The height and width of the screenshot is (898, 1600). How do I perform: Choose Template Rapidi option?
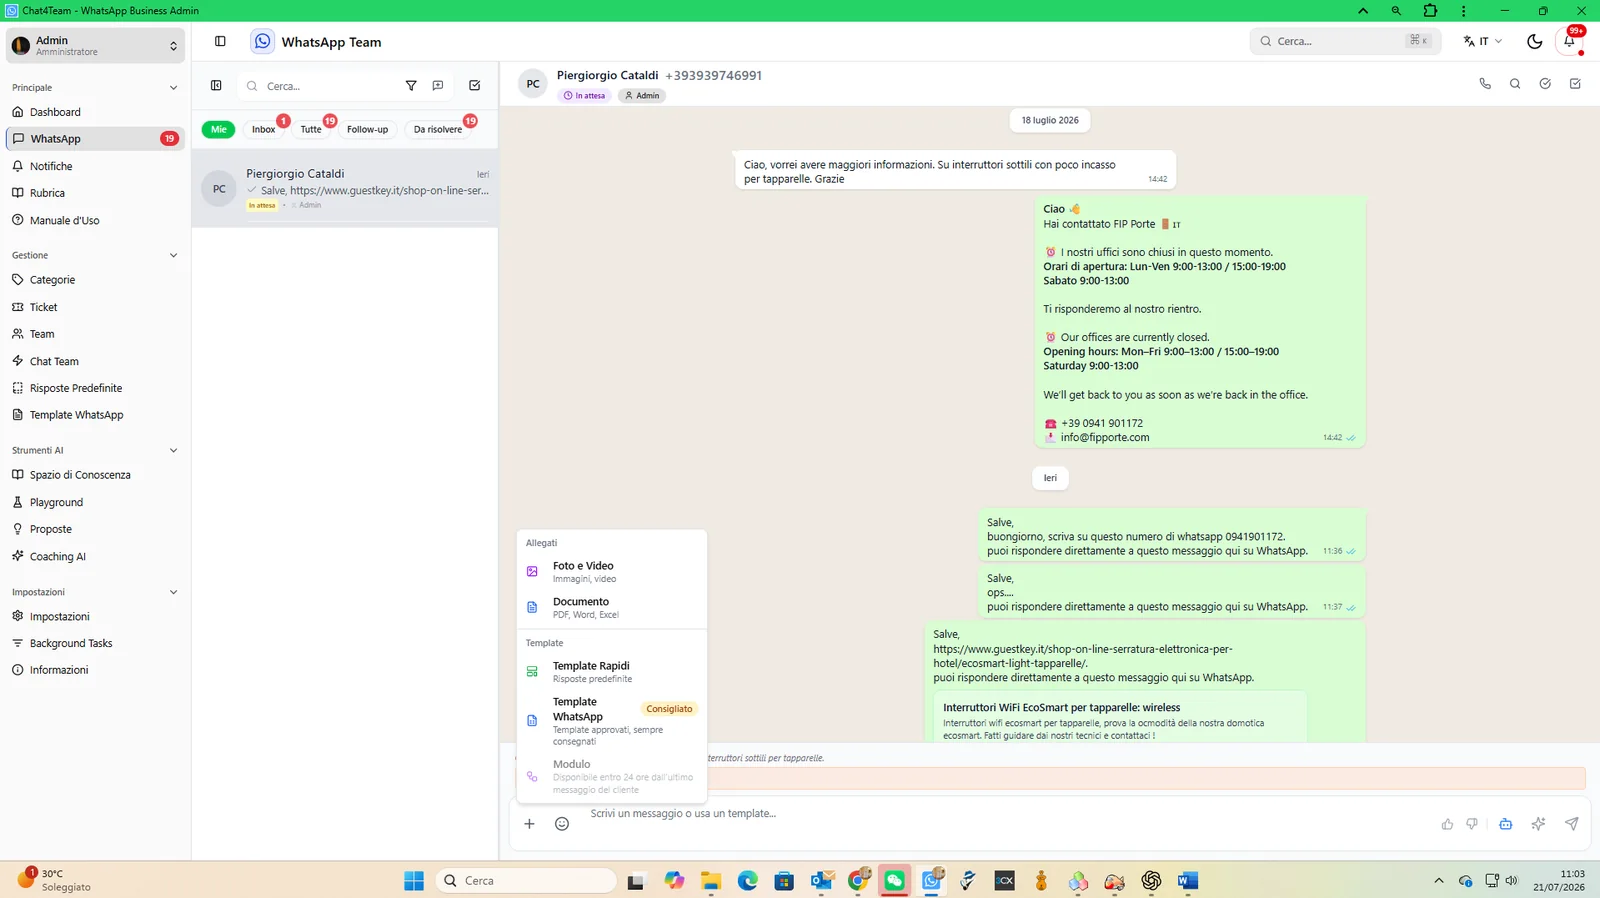[611, 671]
